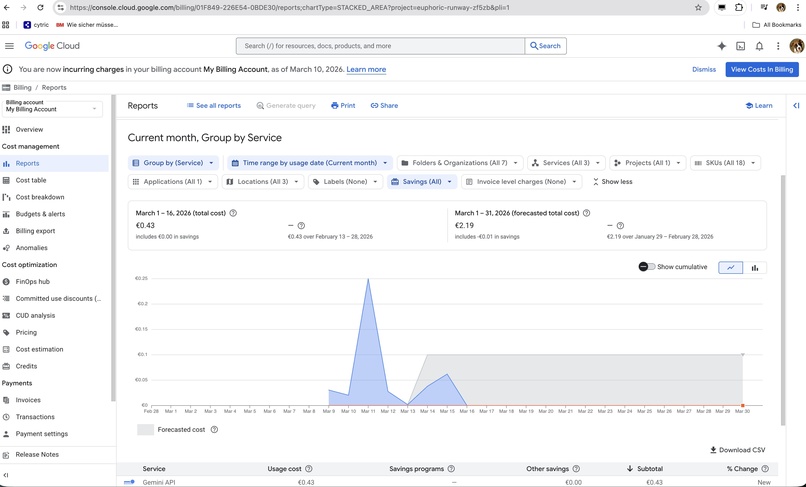Follow the Learn more link
The width and height of the screenshot is (806, 487).
[366, 69]
